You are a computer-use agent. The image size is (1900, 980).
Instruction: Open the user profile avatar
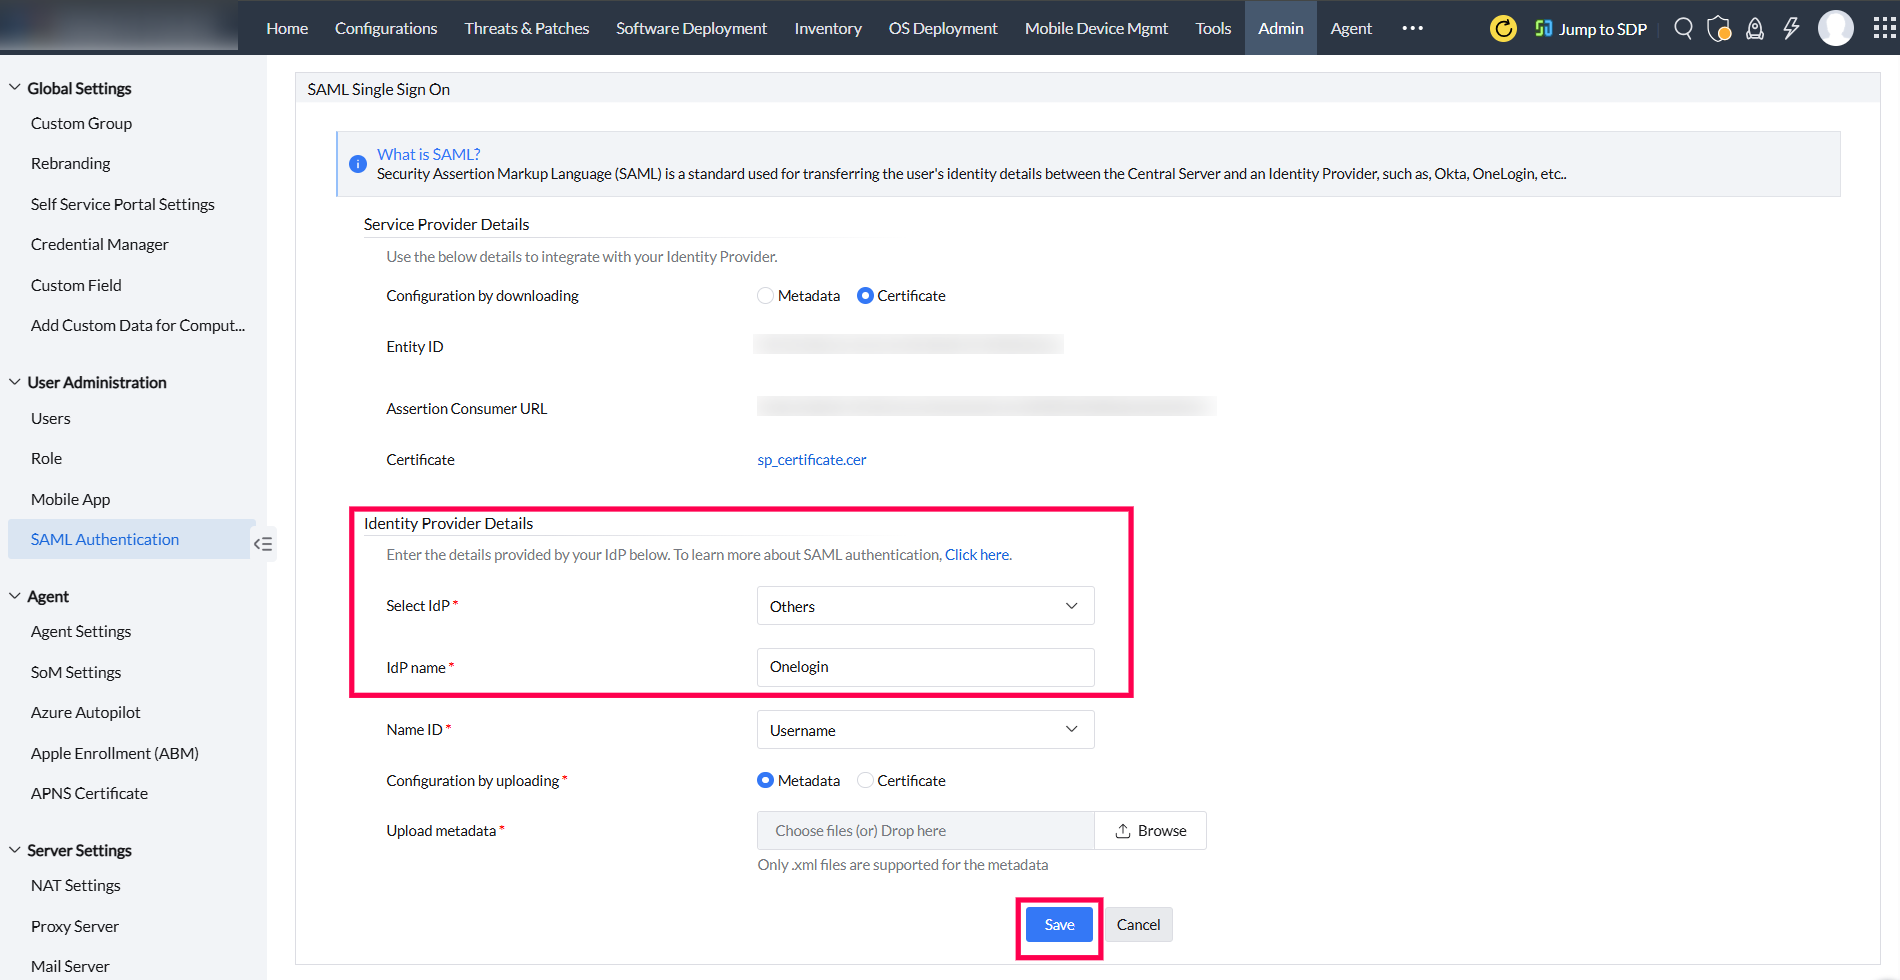[1836, 28]
